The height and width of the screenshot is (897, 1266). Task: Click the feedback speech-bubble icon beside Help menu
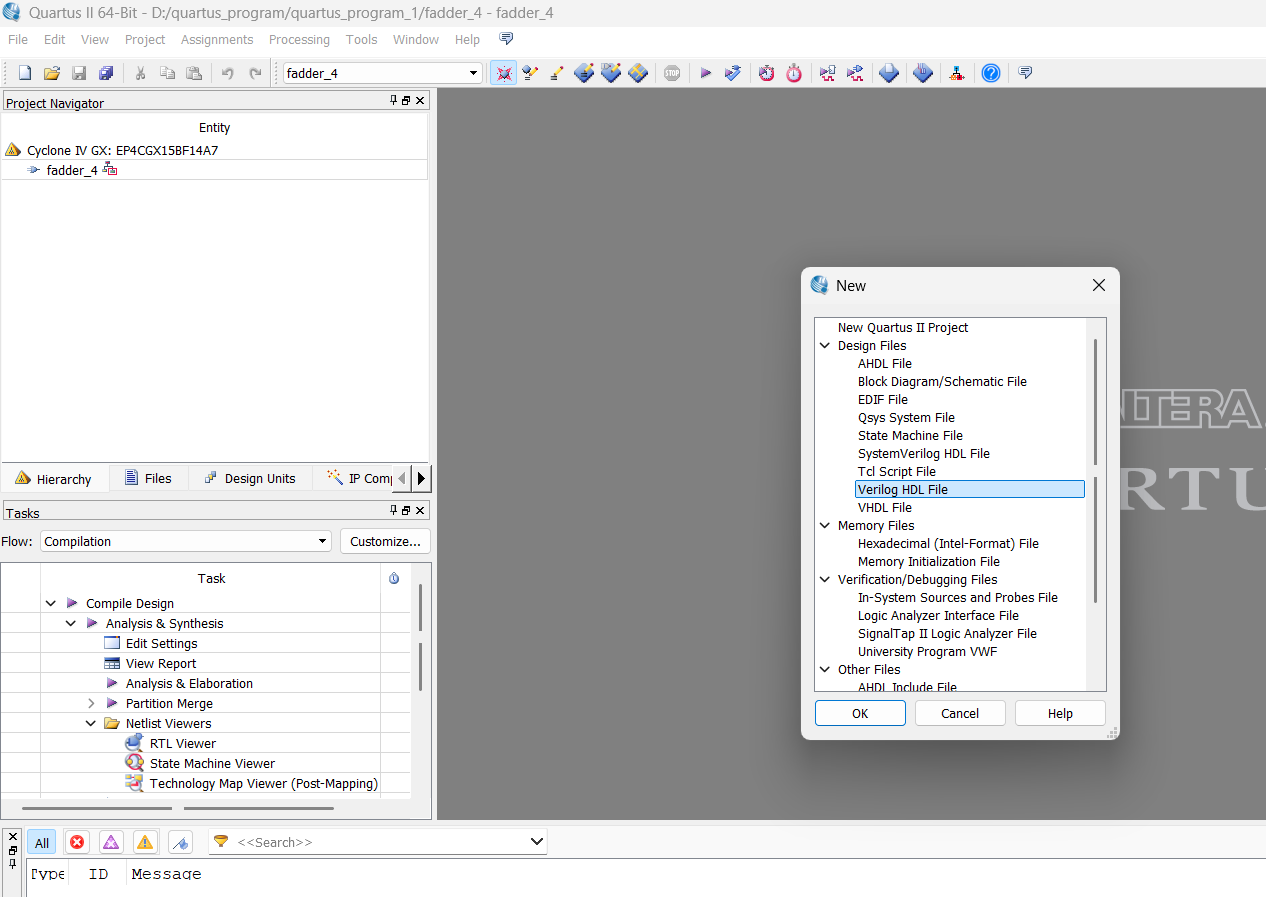coord(506,39)
